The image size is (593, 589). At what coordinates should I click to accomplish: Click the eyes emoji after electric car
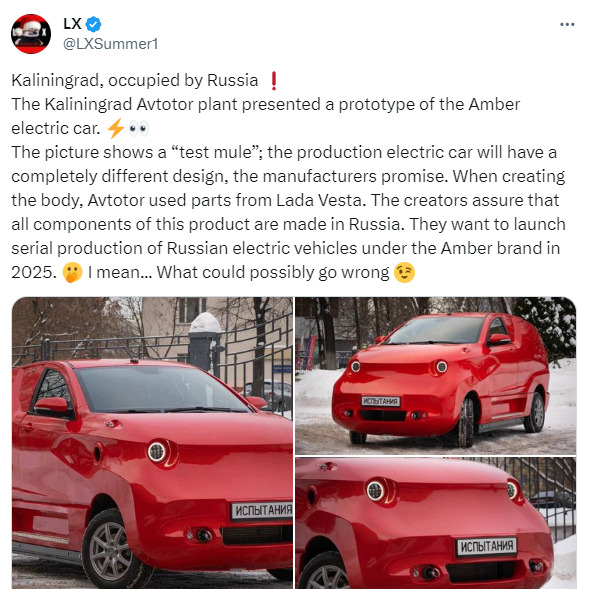click(138, 129)
